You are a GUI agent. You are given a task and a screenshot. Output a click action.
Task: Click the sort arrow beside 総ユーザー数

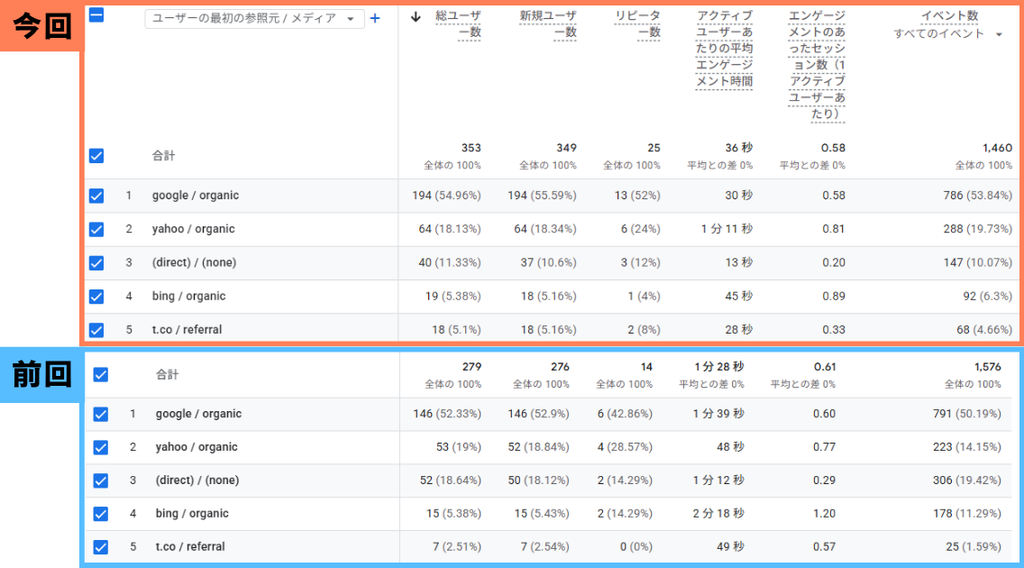click(x=416, y=17)
